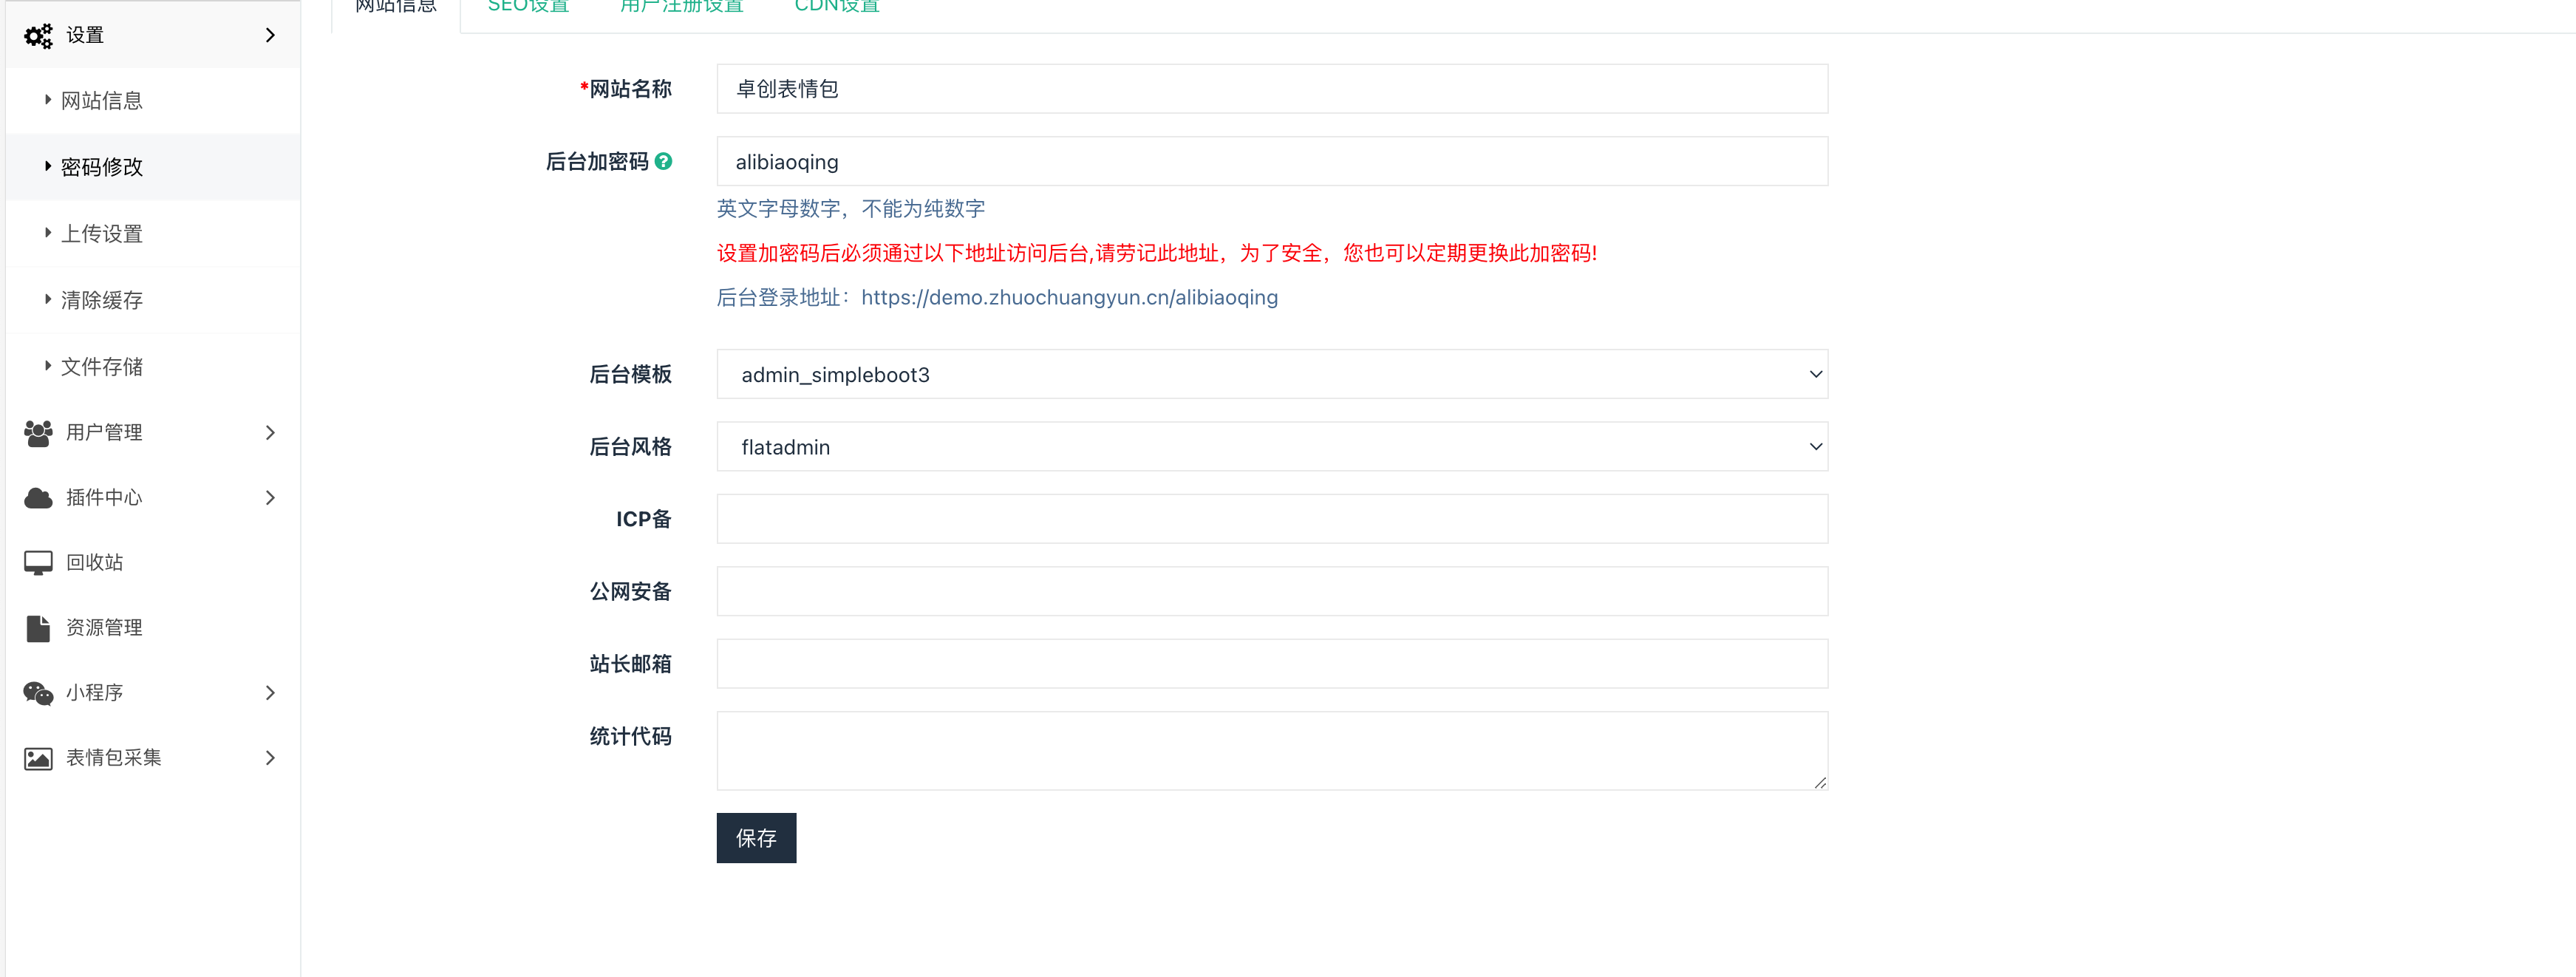Click the 后台加密码 input field
2576x977 pixels.
click(1272, 161)
